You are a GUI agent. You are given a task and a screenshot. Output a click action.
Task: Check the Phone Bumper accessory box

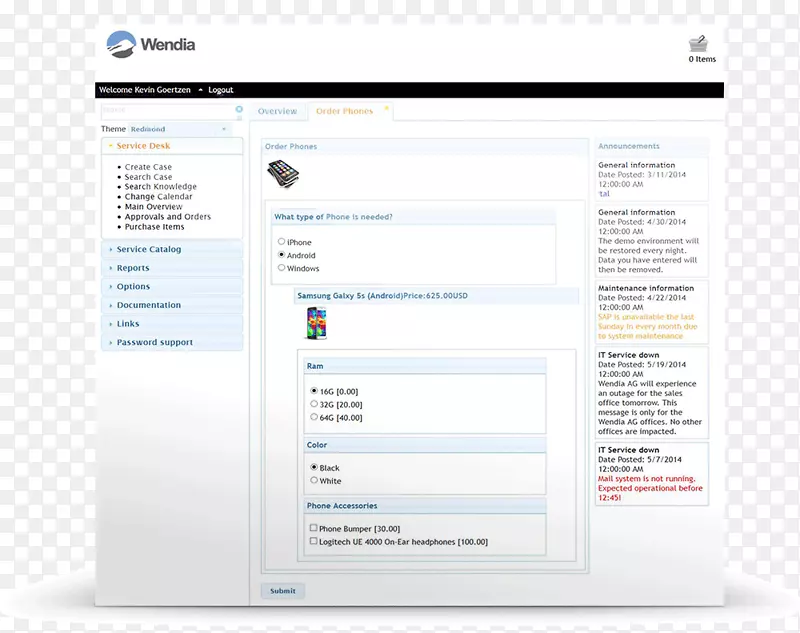(x=314, y=528)
